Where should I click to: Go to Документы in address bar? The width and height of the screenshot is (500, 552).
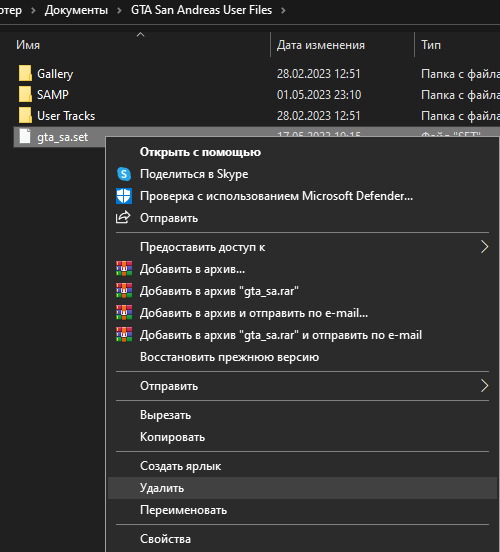(76, 10)
